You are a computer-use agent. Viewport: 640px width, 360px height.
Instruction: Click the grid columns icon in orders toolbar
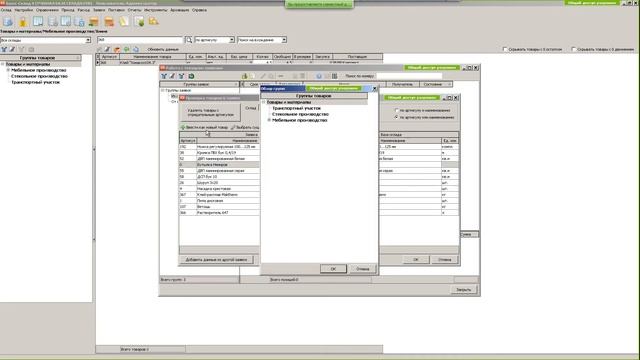[x=334, y=76]
